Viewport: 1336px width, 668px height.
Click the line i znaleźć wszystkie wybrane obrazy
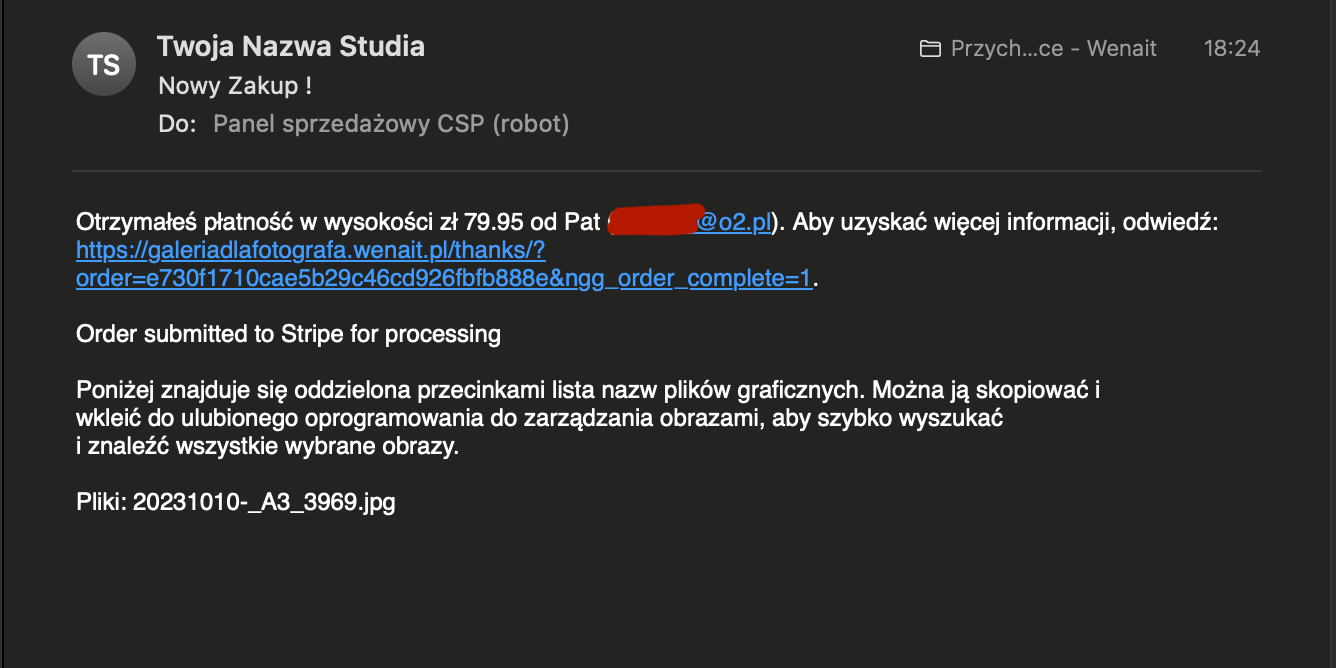point(267,446)
